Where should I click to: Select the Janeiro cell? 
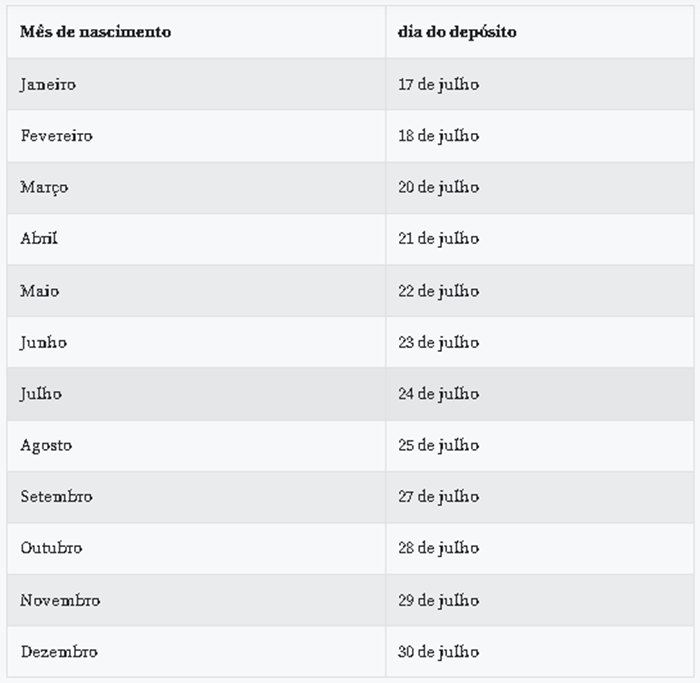click(x=48, y=85)
